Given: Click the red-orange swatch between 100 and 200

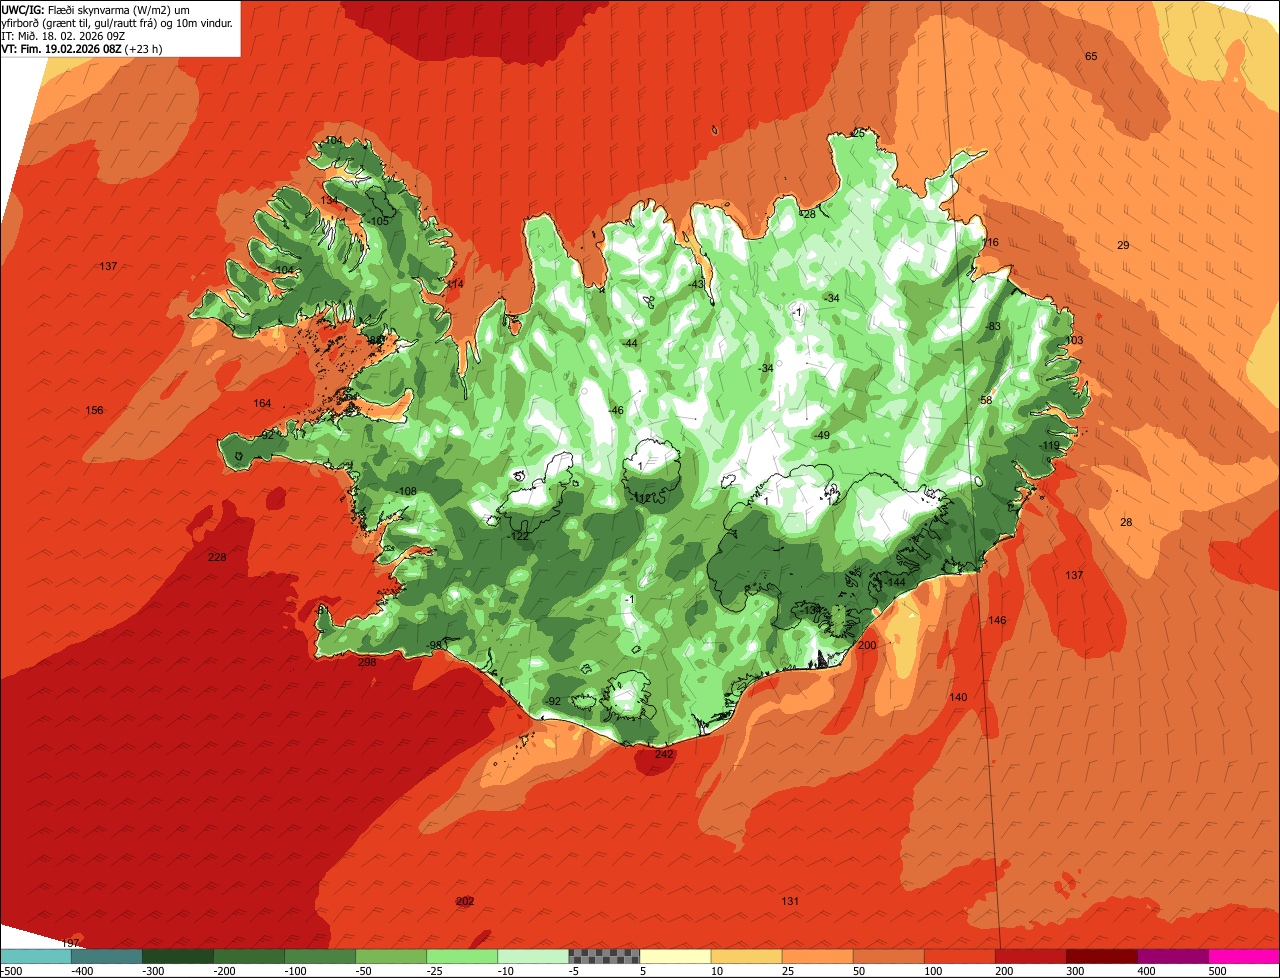Looking at the screenshot, I should pos(960,956).
